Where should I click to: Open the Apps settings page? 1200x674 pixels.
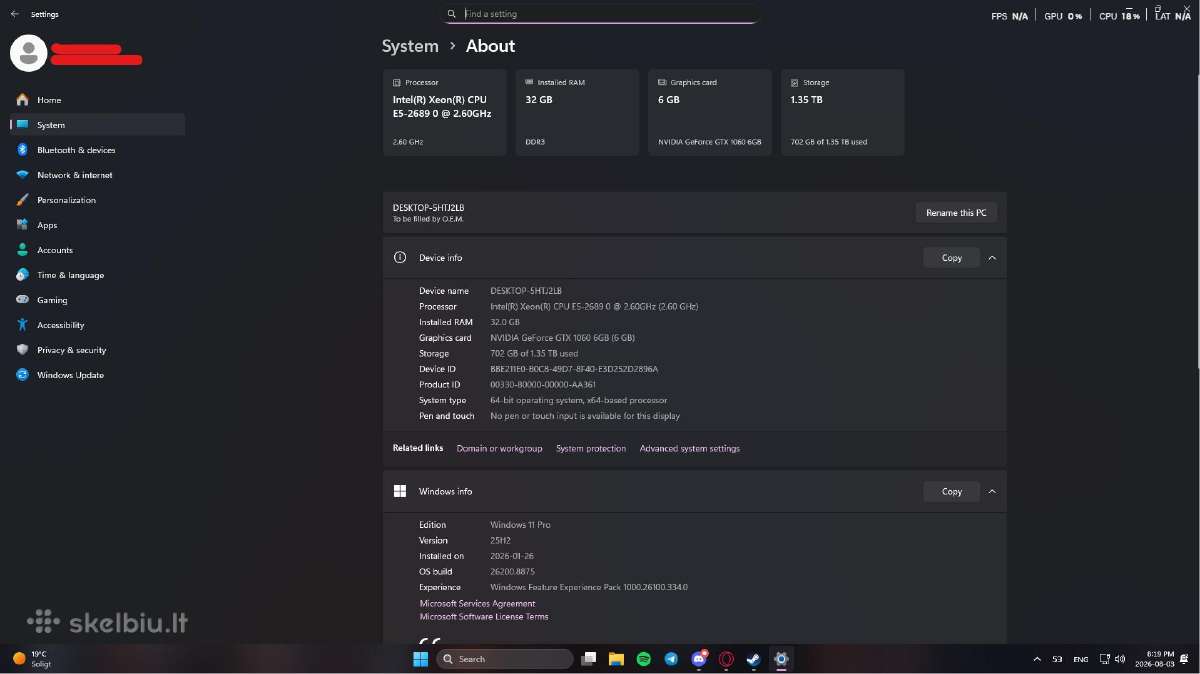pos(97,225)
